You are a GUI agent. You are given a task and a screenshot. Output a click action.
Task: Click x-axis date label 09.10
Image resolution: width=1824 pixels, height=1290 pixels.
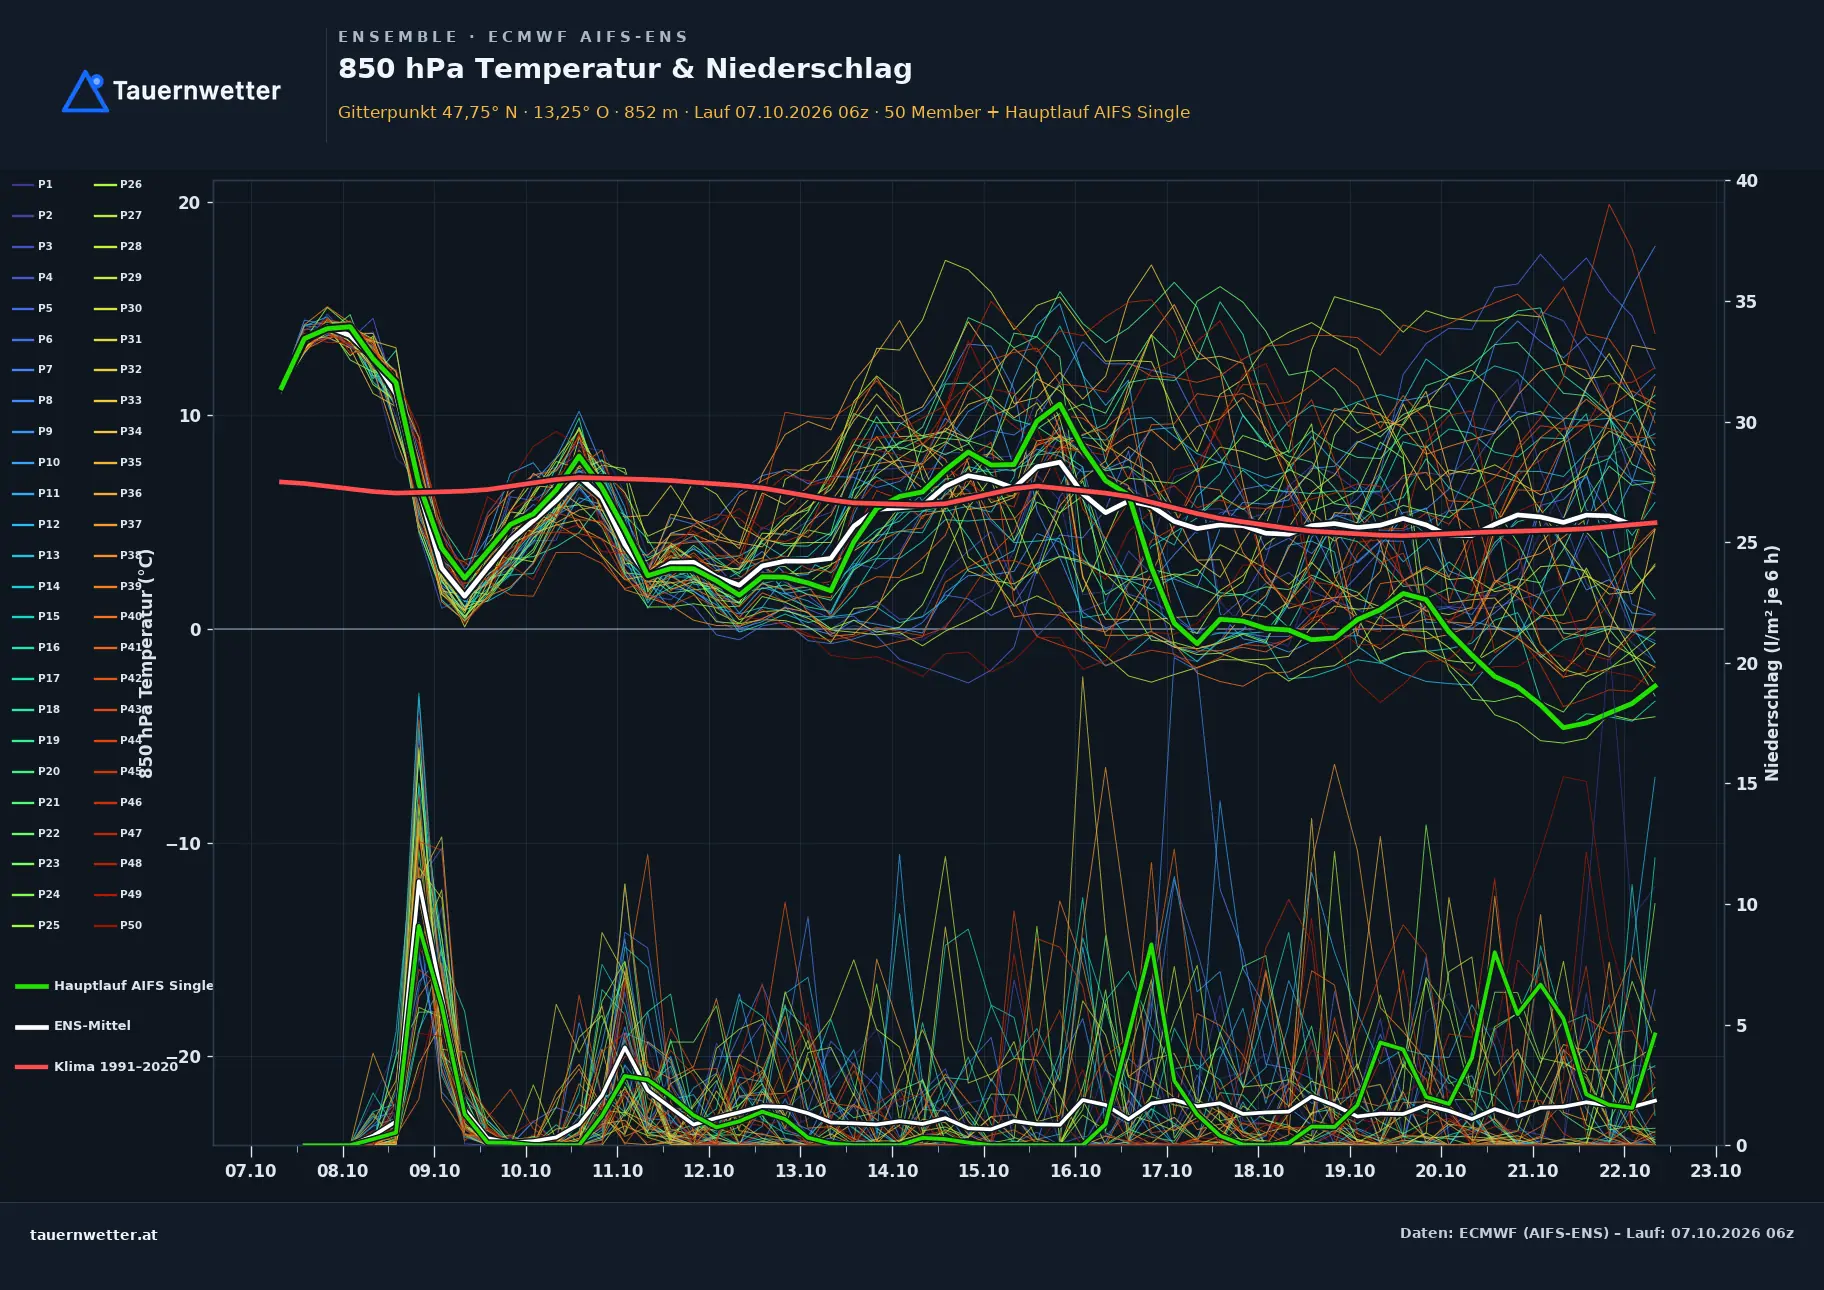[x=434, y=1171]
